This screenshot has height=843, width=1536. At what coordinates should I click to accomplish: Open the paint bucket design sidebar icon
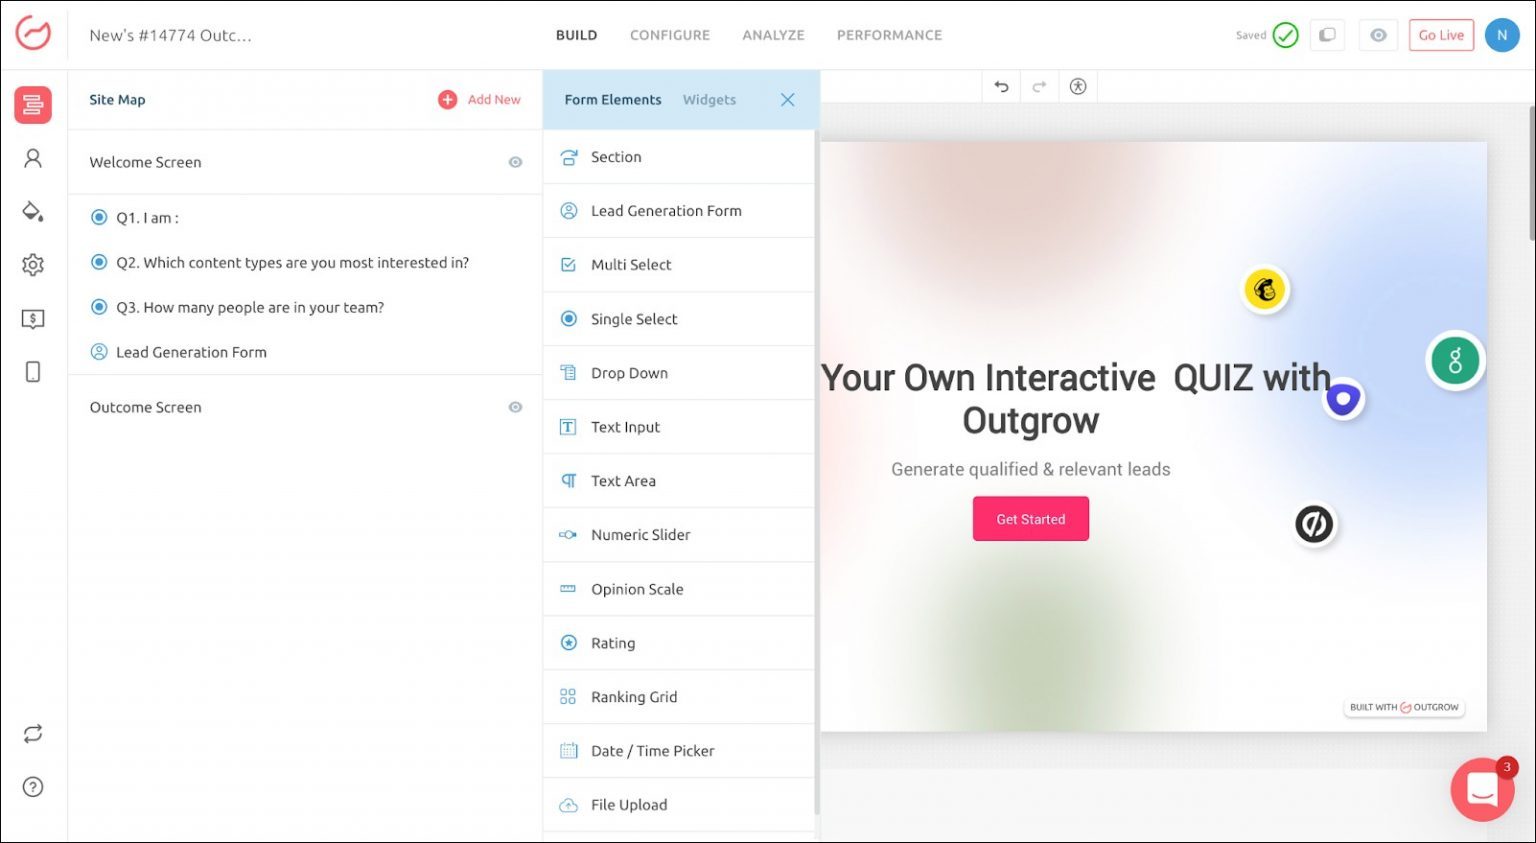pyautogui.click(x=33, y=211)
